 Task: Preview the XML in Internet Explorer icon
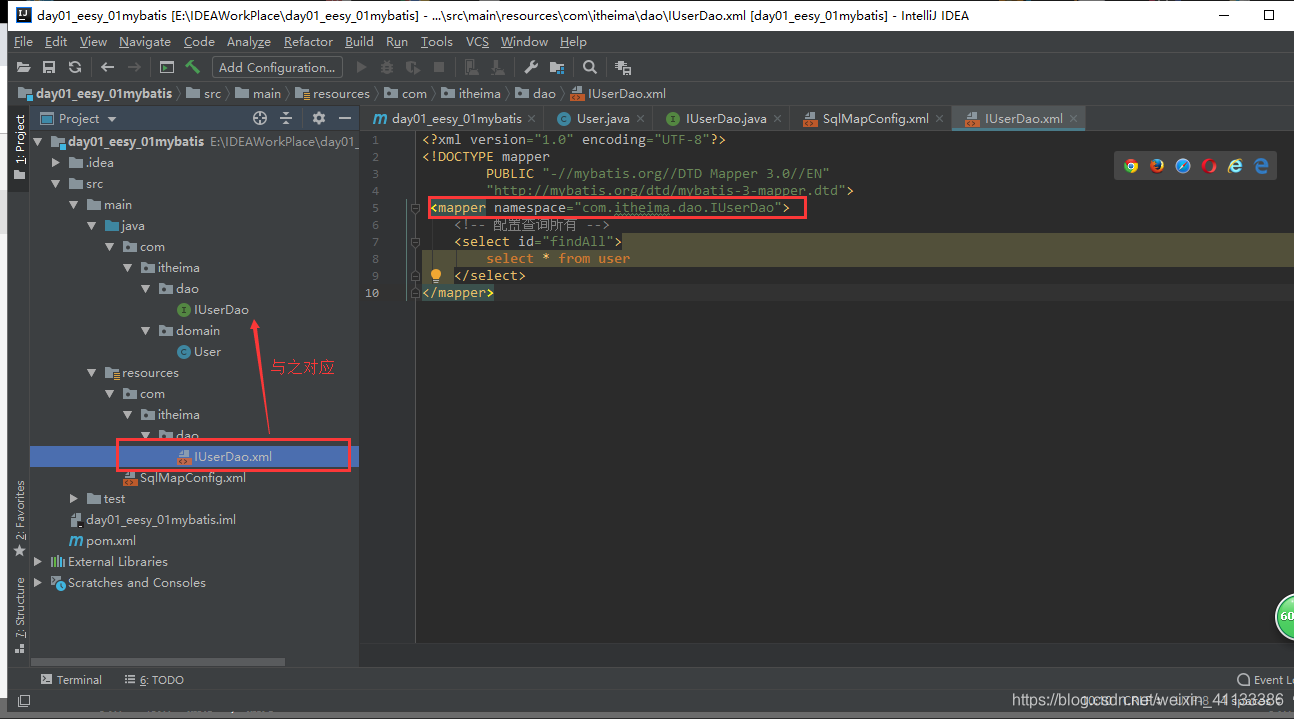click(1235, 166)
